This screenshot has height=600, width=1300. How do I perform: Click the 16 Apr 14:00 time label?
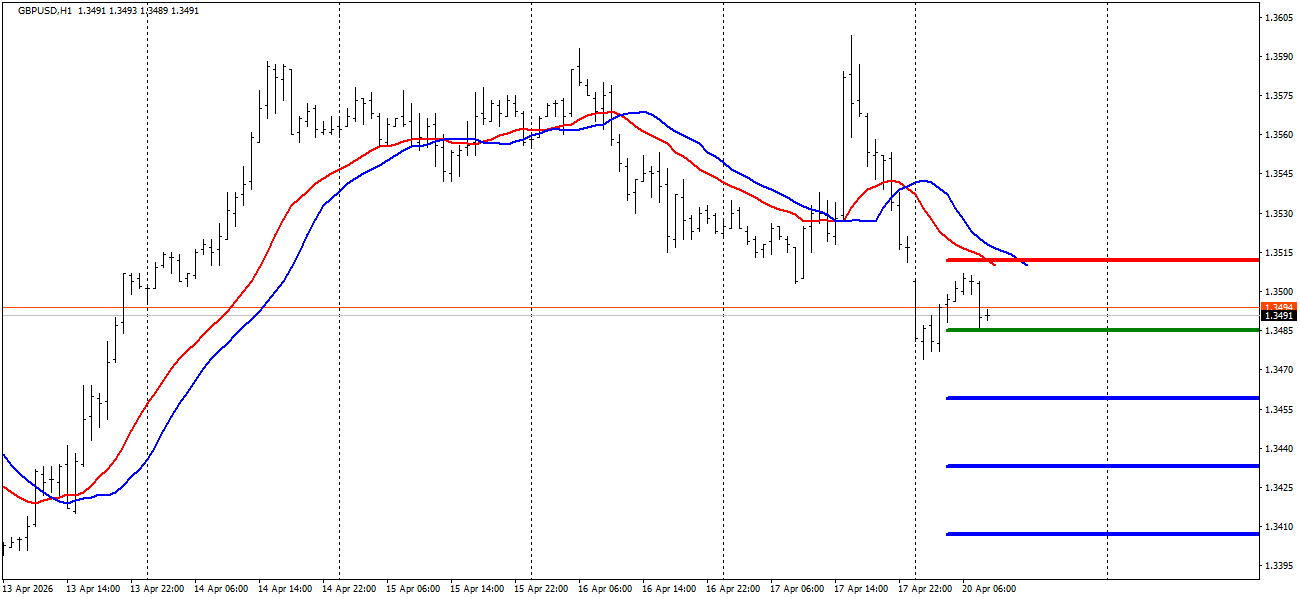[x=669, y=589]
